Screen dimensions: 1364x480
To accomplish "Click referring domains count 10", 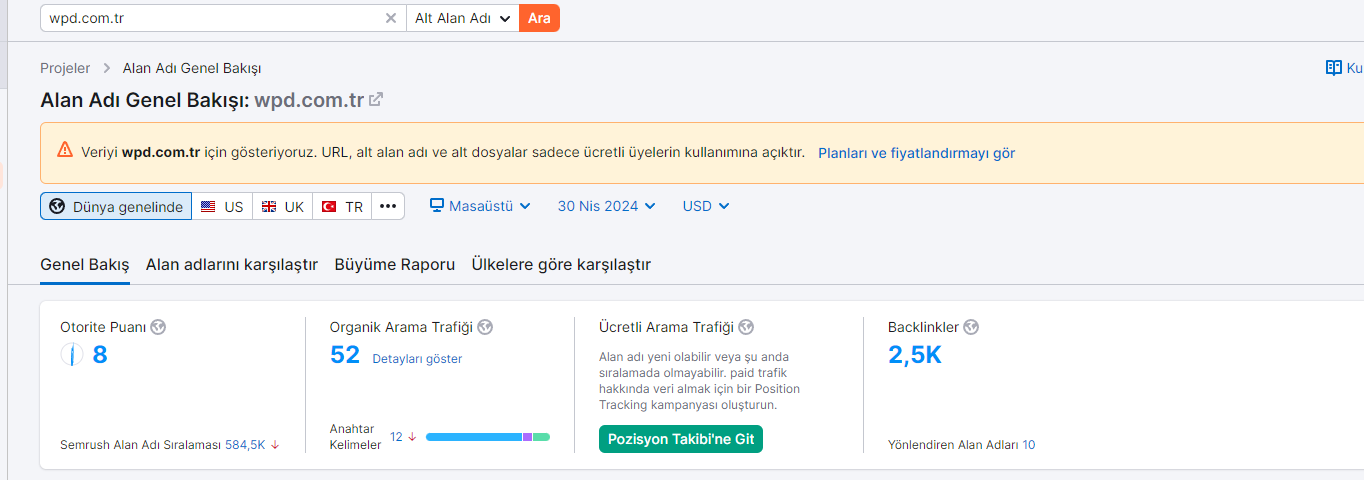I will point(1029,445).
